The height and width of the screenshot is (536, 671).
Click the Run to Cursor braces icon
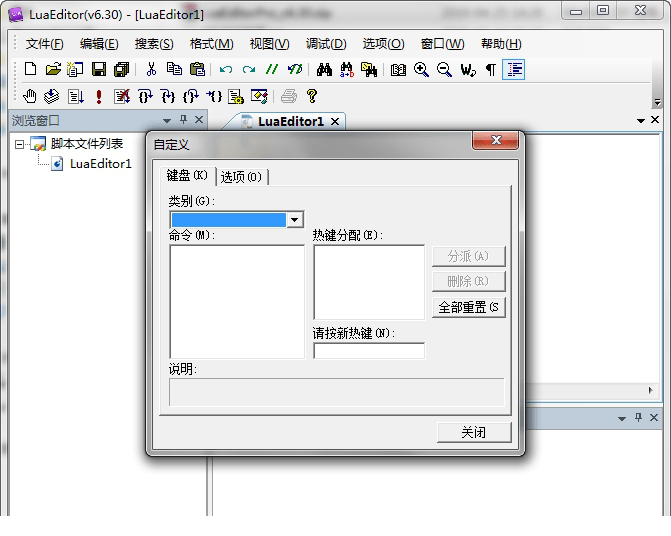click(214, 96)
